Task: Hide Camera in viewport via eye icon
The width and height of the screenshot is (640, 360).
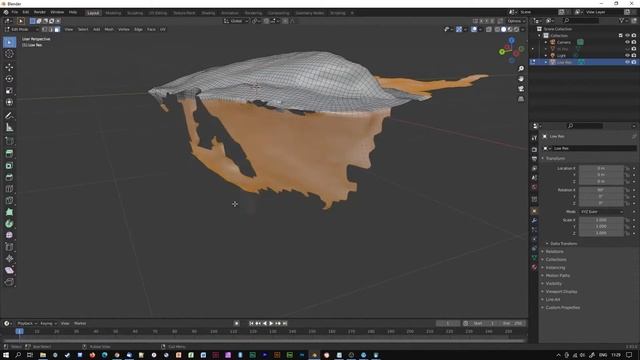Action: [x=627, y=42]
